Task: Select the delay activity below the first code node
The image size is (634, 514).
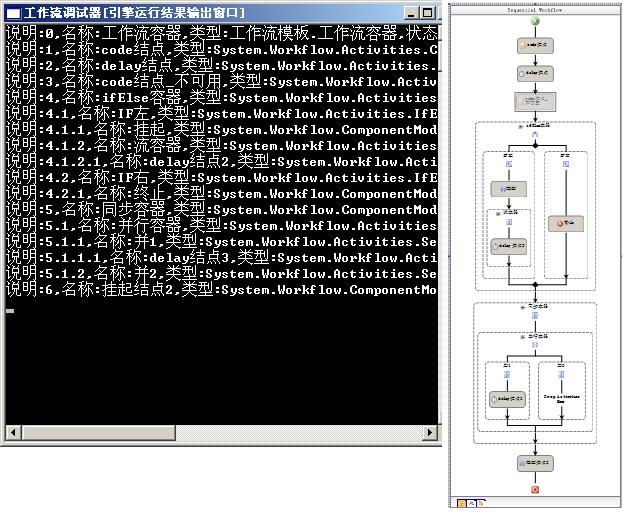Action: (x=535, y=74)
